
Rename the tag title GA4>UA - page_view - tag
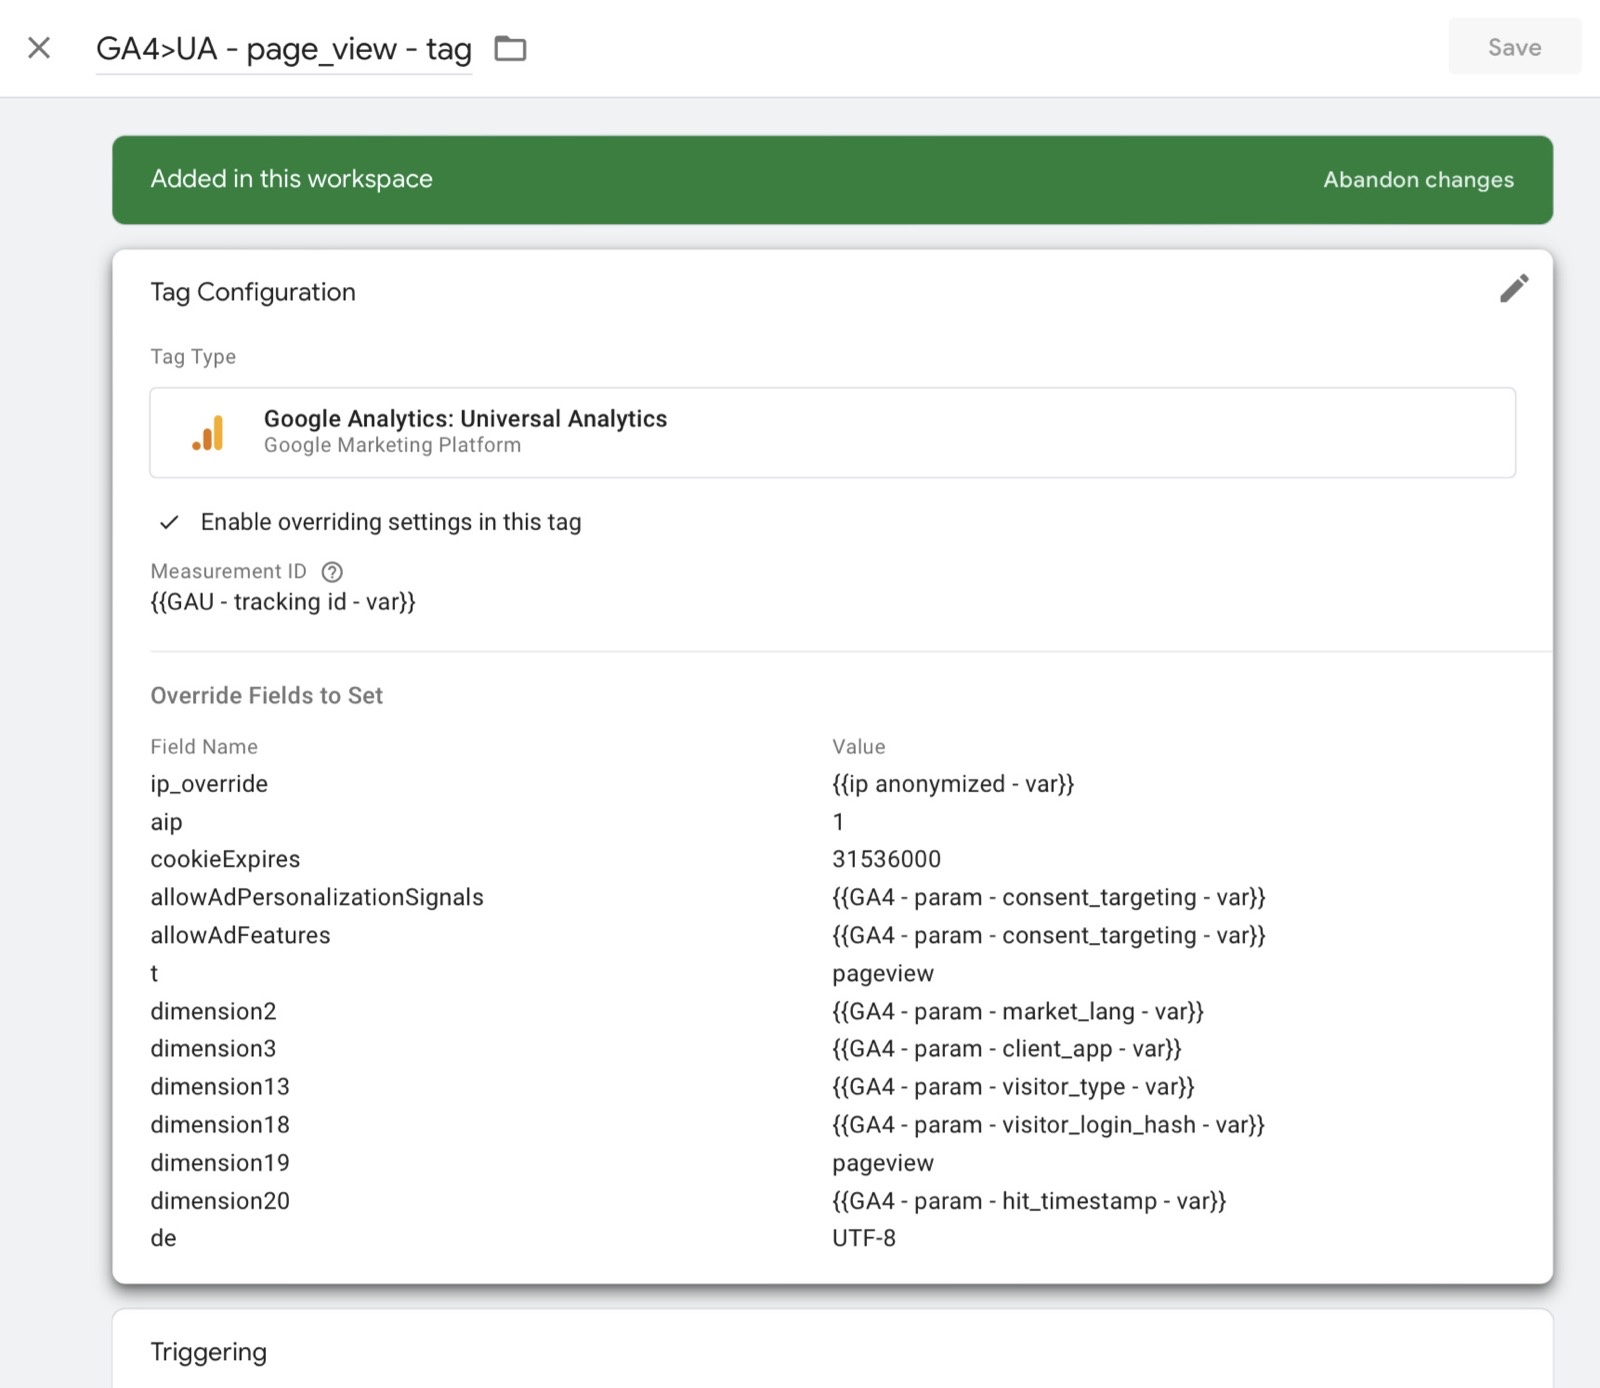[283, 49]
